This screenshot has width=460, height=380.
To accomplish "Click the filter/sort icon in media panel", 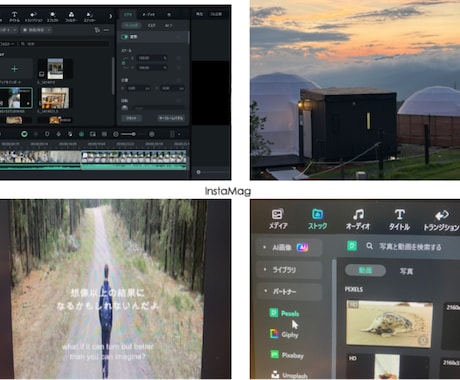I will pos(97,30).
